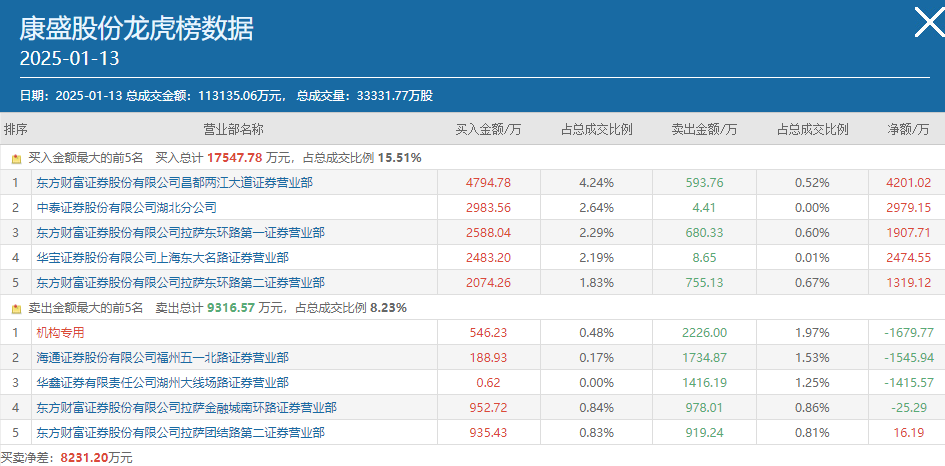Click percentage 1.97% in 机构专用 row
Image resolution: width=945 pixels, height=466 pixels.
(812, 333)
